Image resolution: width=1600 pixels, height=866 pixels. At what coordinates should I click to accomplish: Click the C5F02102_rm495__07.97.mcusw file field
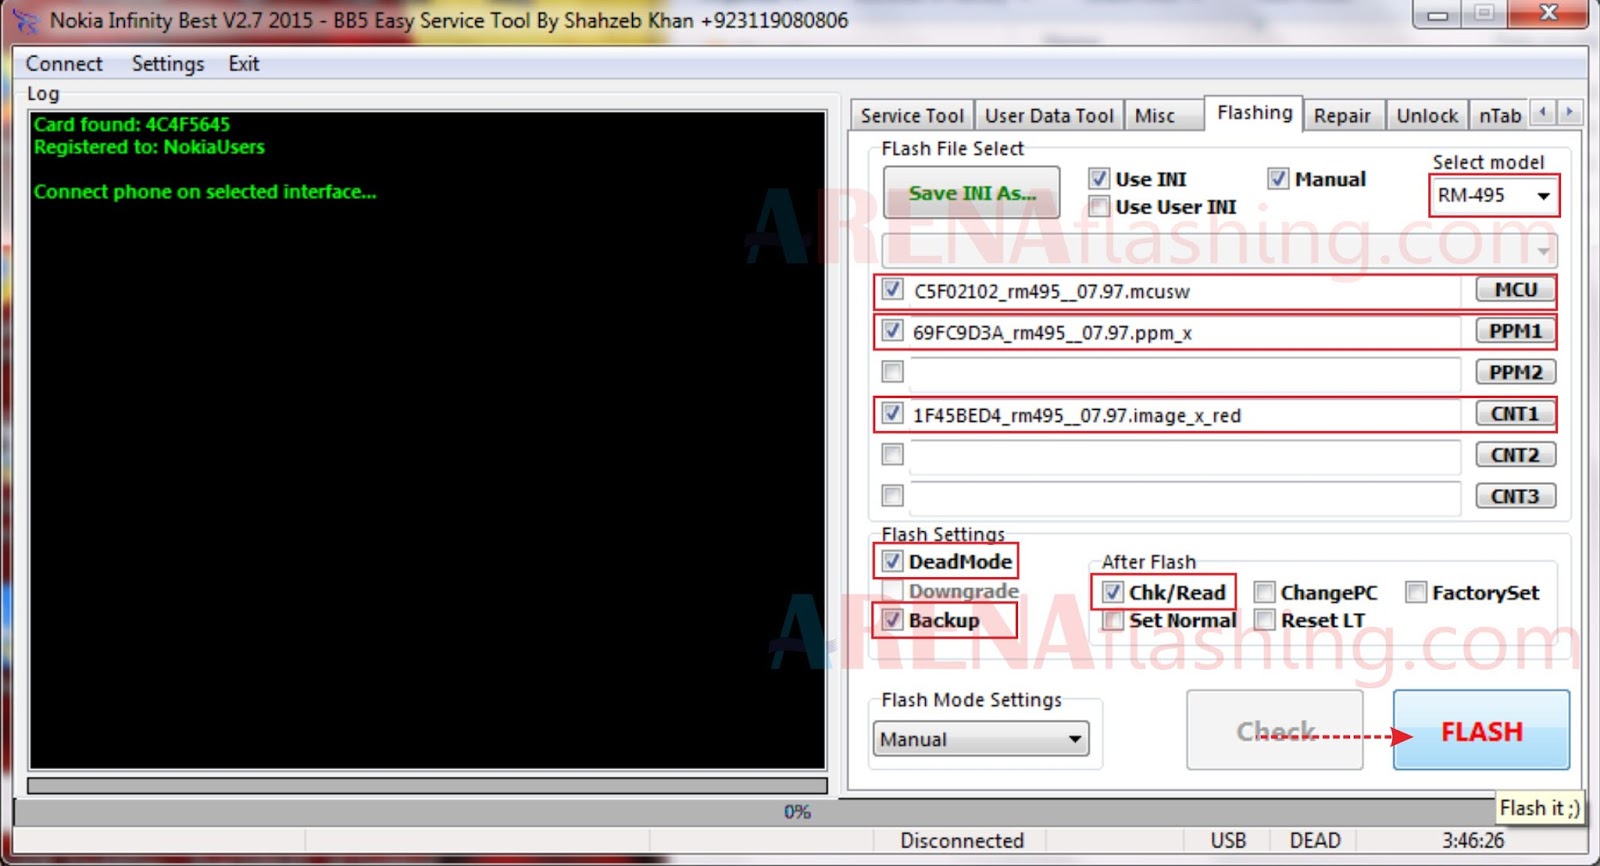click(x=1184, y=292)
